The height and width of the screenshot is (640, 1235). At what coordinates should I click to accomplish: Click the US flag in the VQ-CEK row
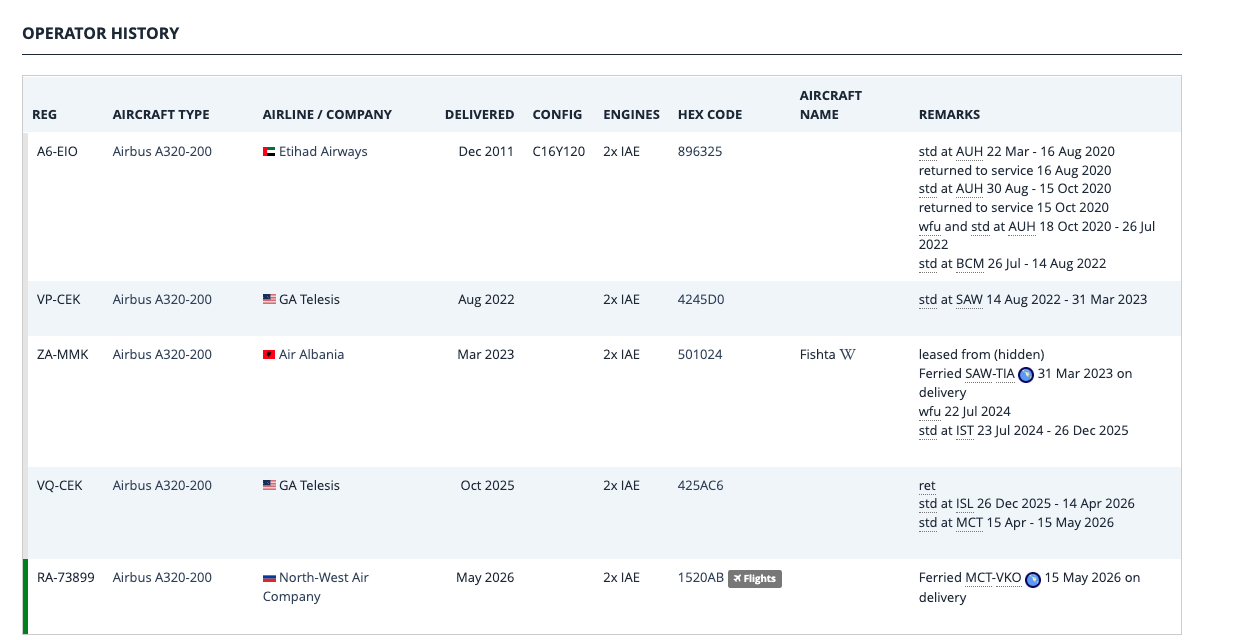[269, 485]
